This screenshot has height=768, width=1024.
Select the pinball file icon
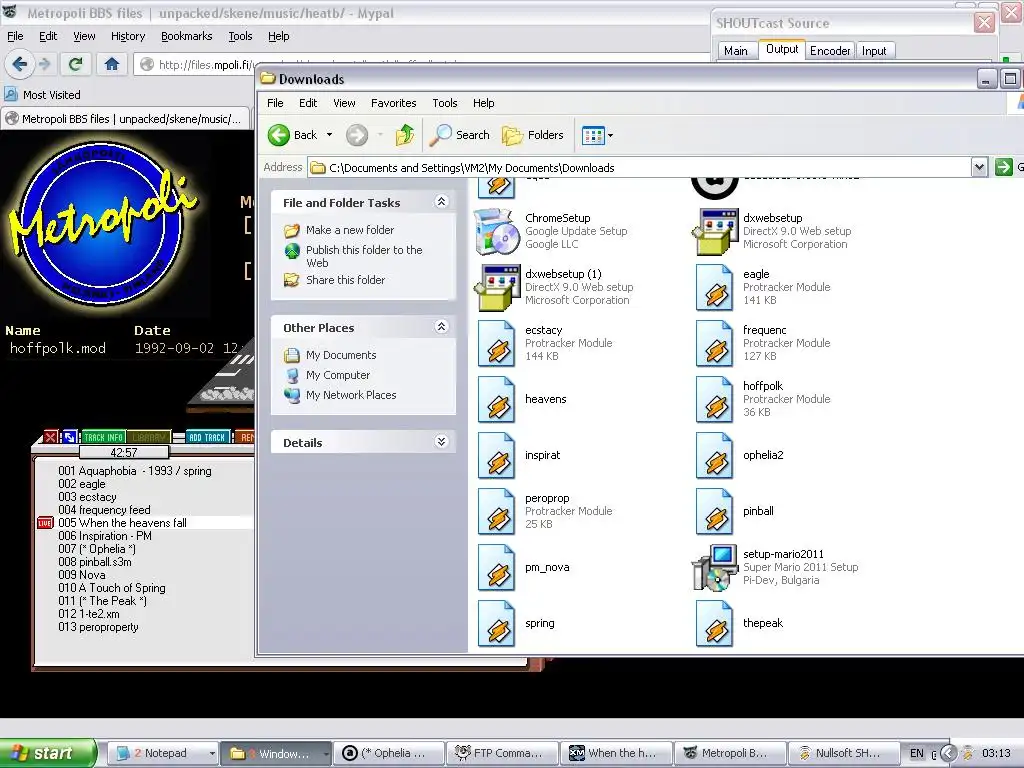tap(714, 511)
